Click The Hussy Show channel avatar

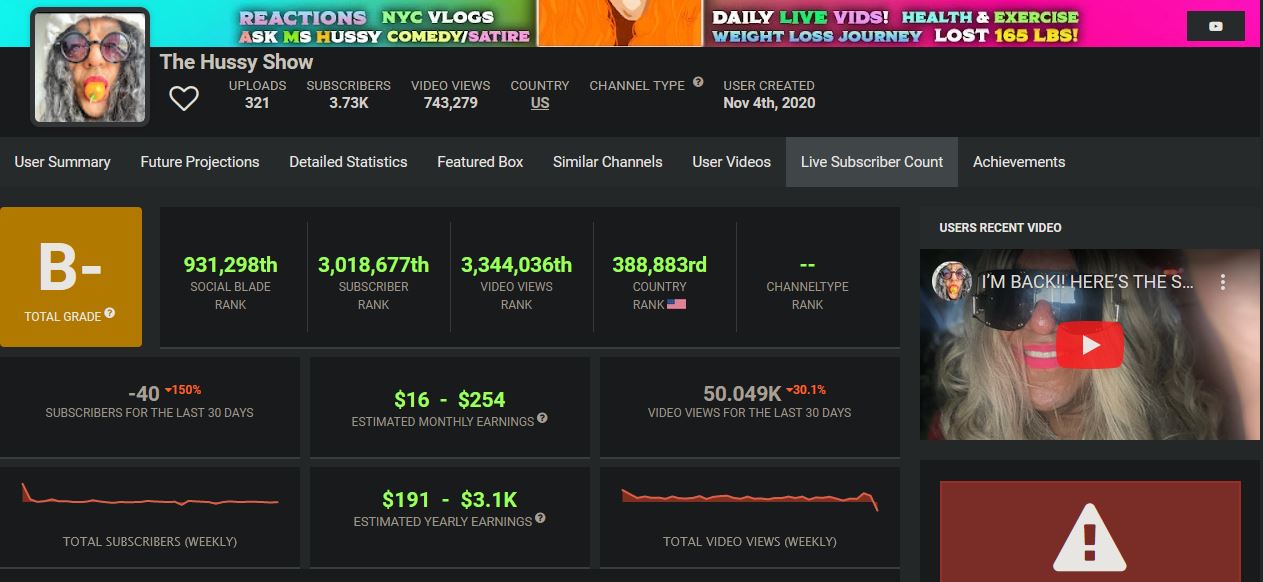90,67
